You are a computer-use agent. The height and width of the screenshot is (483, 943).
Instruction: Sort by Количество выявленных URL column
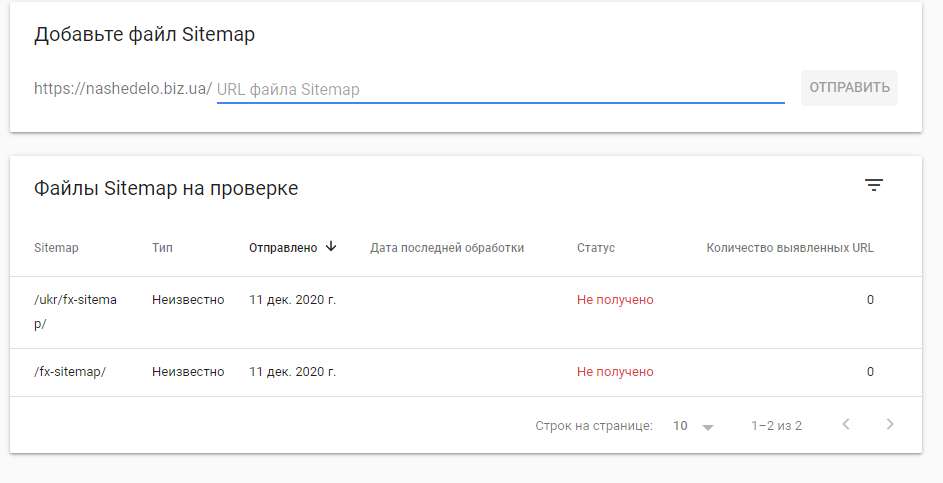click(790, 248)
